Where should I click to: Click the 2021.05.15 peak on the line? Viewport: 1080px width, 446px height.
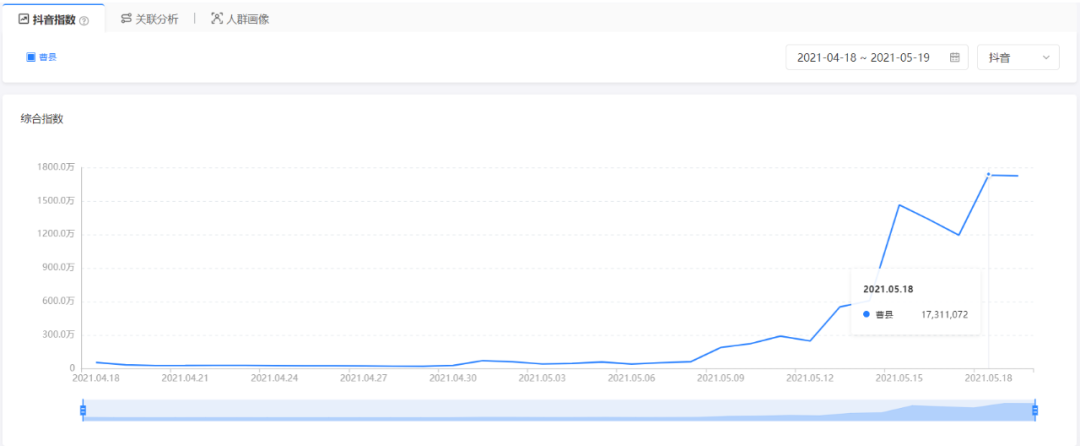coord(899,205)
